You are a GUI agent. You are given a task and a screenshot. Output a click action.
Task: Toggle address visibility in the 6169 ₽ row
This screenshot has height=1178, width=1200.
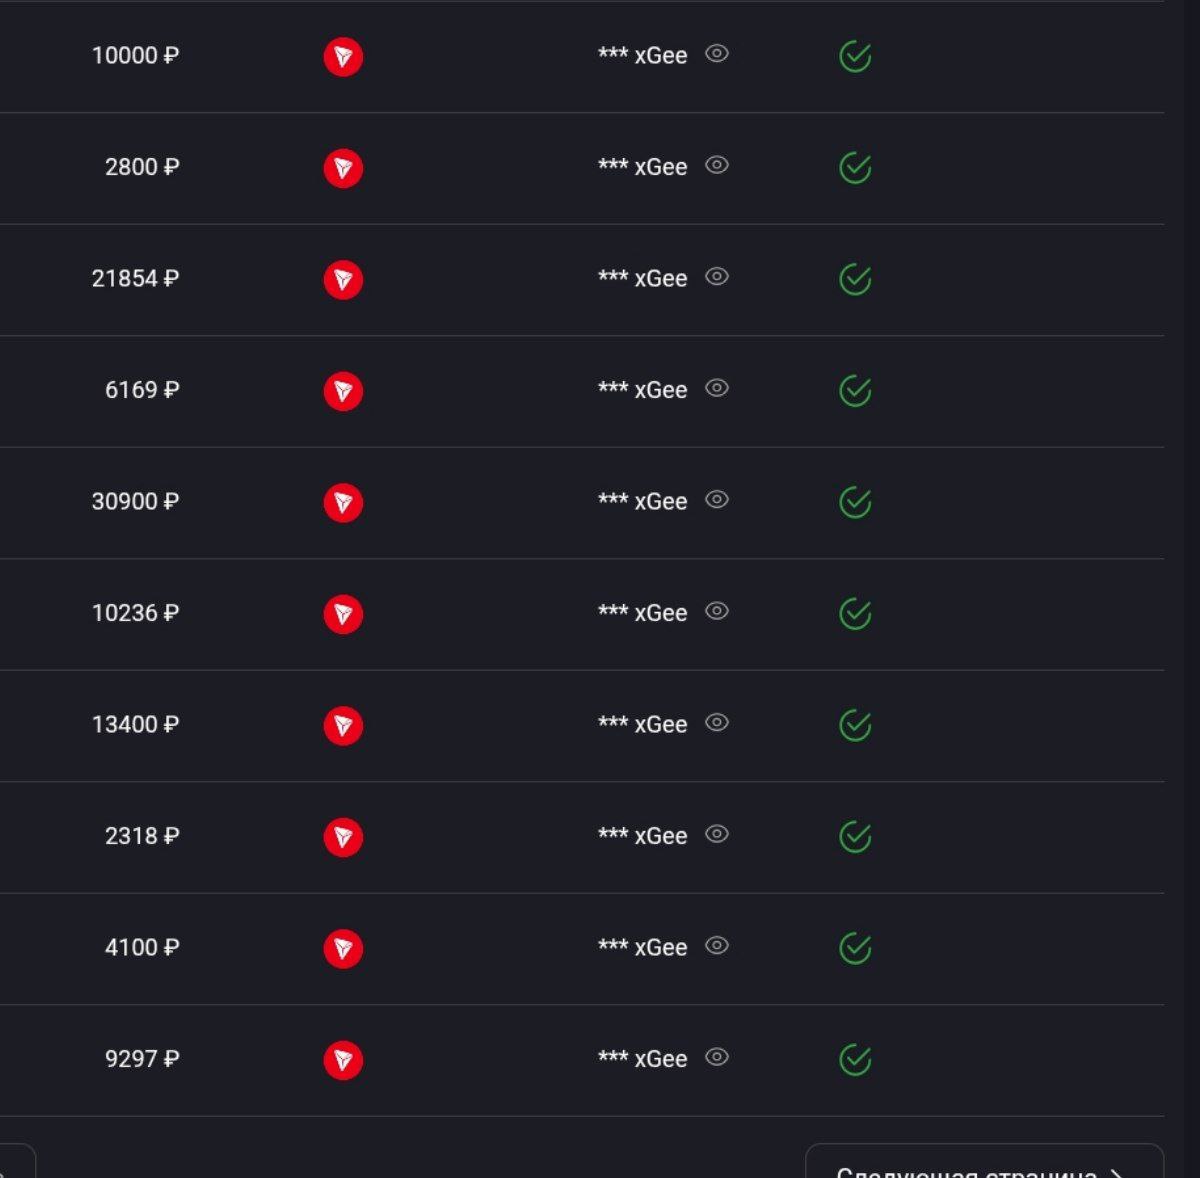tap(717, 388)
